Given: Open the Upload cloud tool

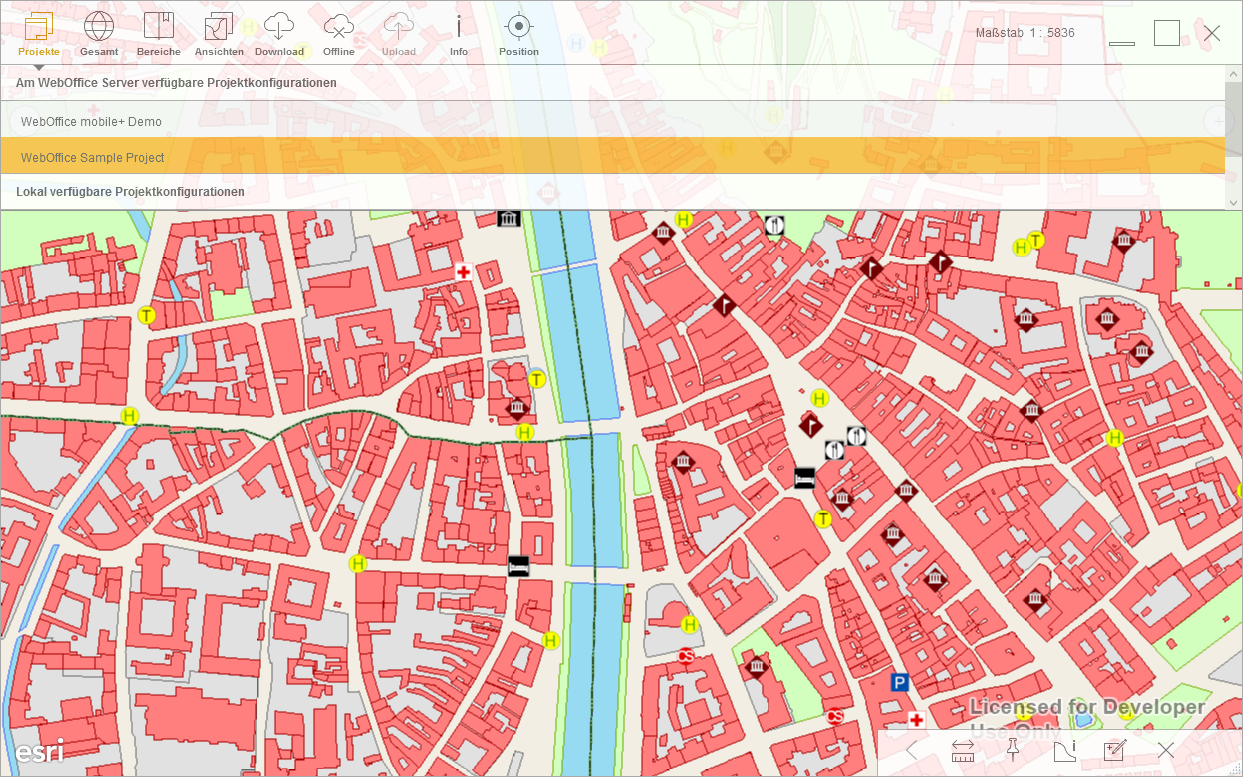Looking at the screenshot, I should coord(399,34).
